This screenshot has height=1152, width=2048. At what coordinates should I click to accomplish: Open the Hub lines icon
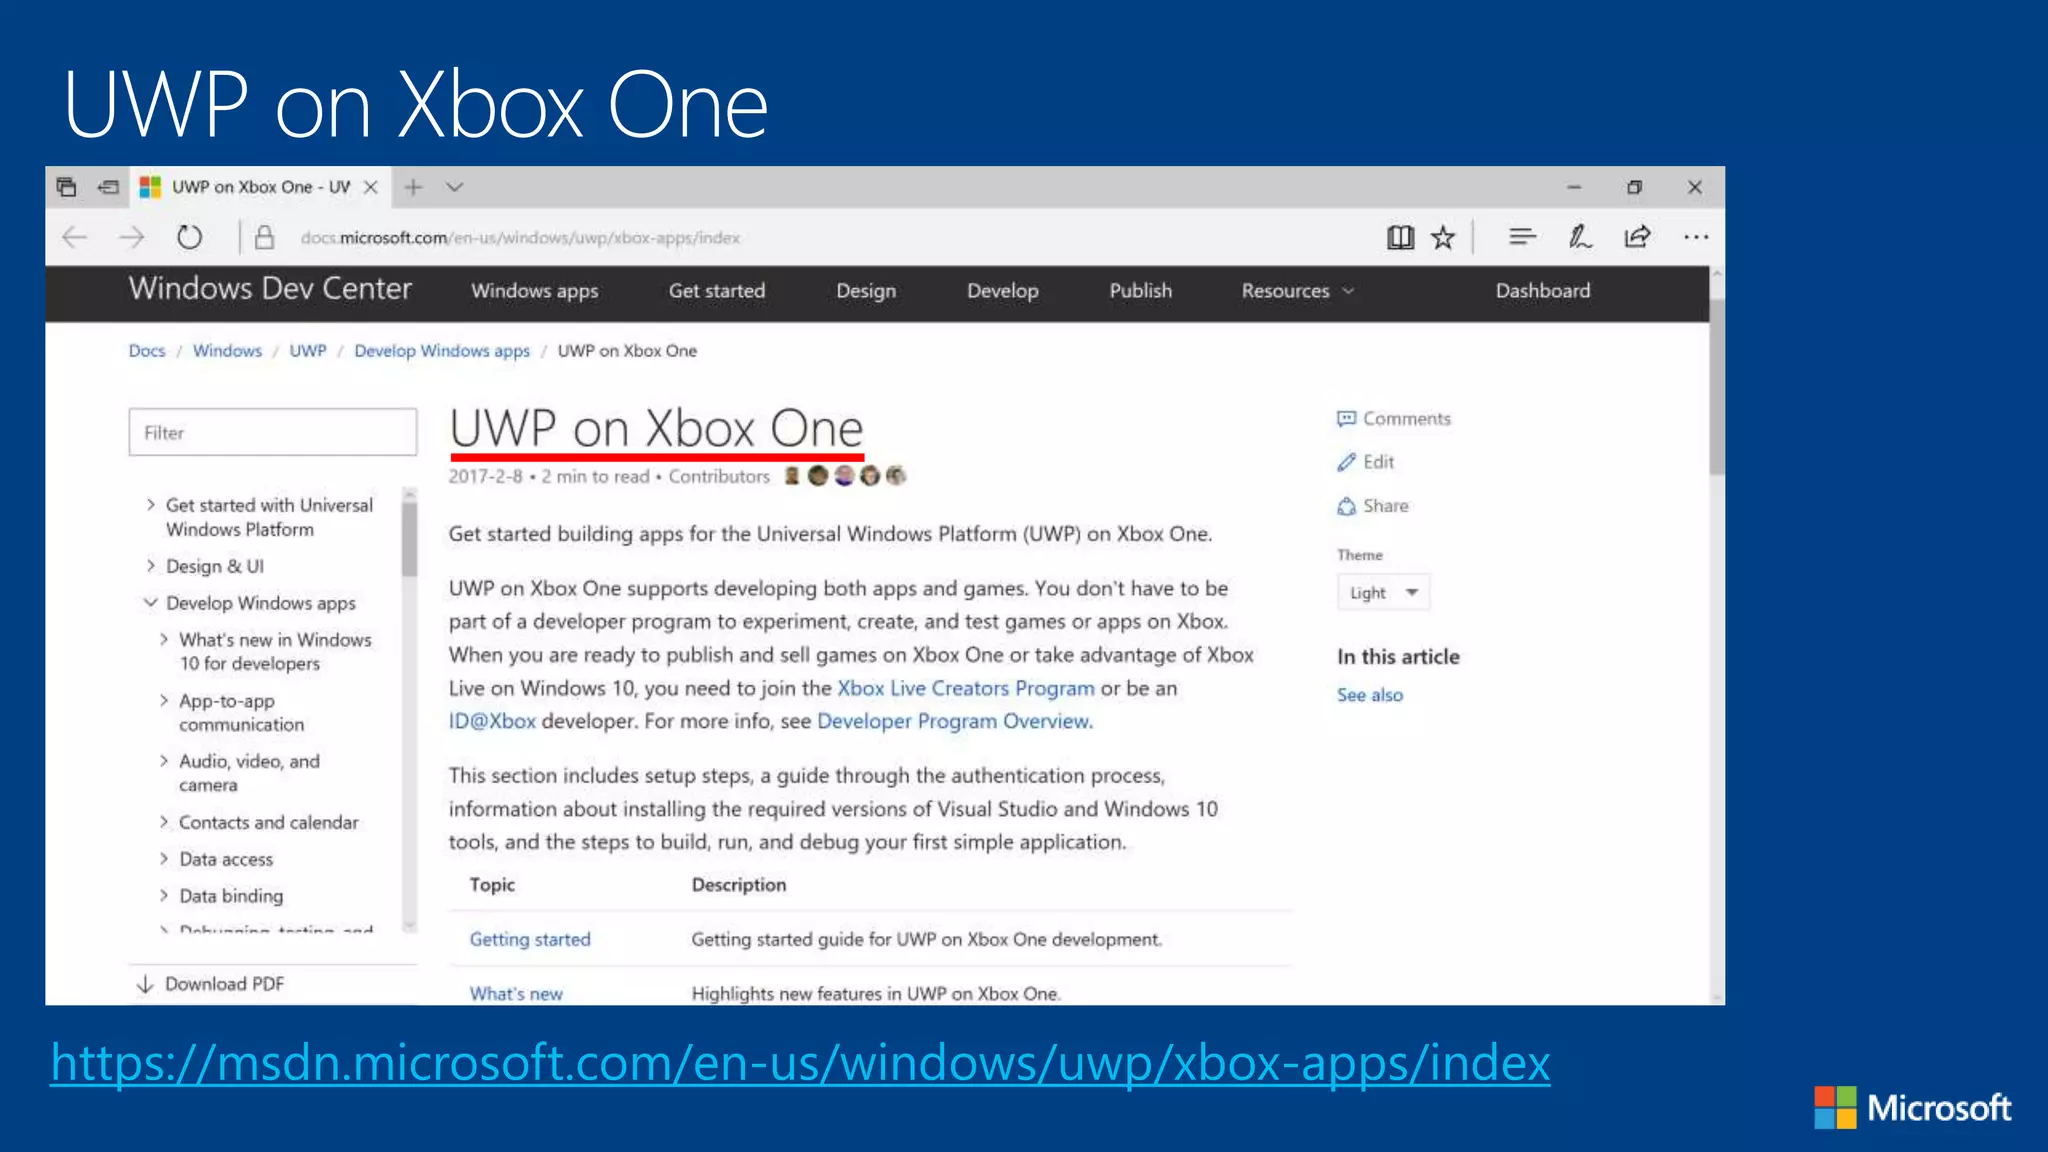click(x=1522, y=237)
